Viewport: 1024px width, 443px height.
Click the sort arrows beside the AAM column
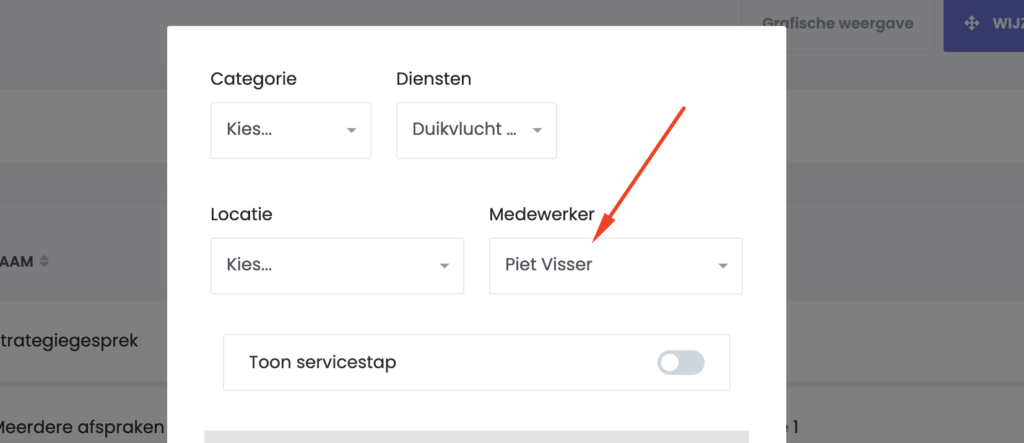[44, 262]
